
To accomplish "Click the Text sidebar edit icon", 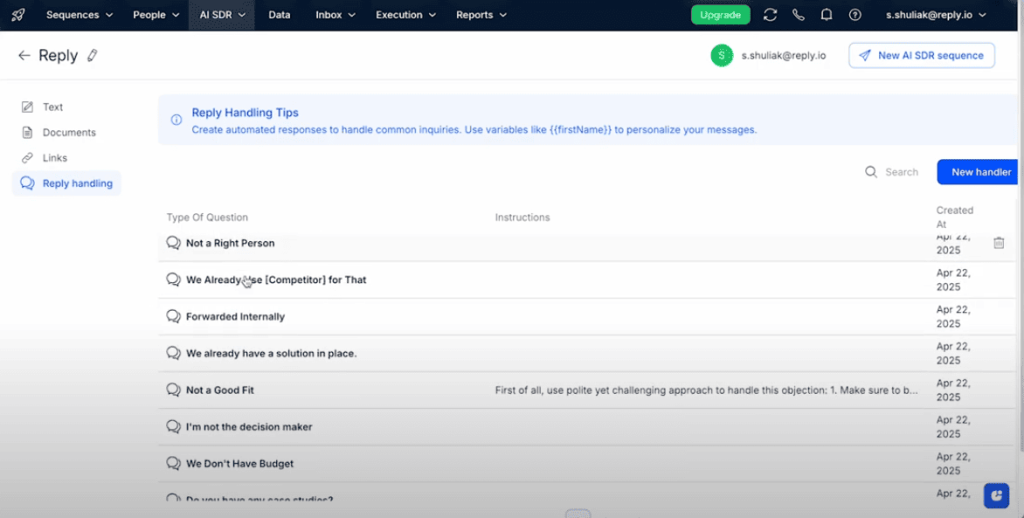I will (x=27, y=106).
